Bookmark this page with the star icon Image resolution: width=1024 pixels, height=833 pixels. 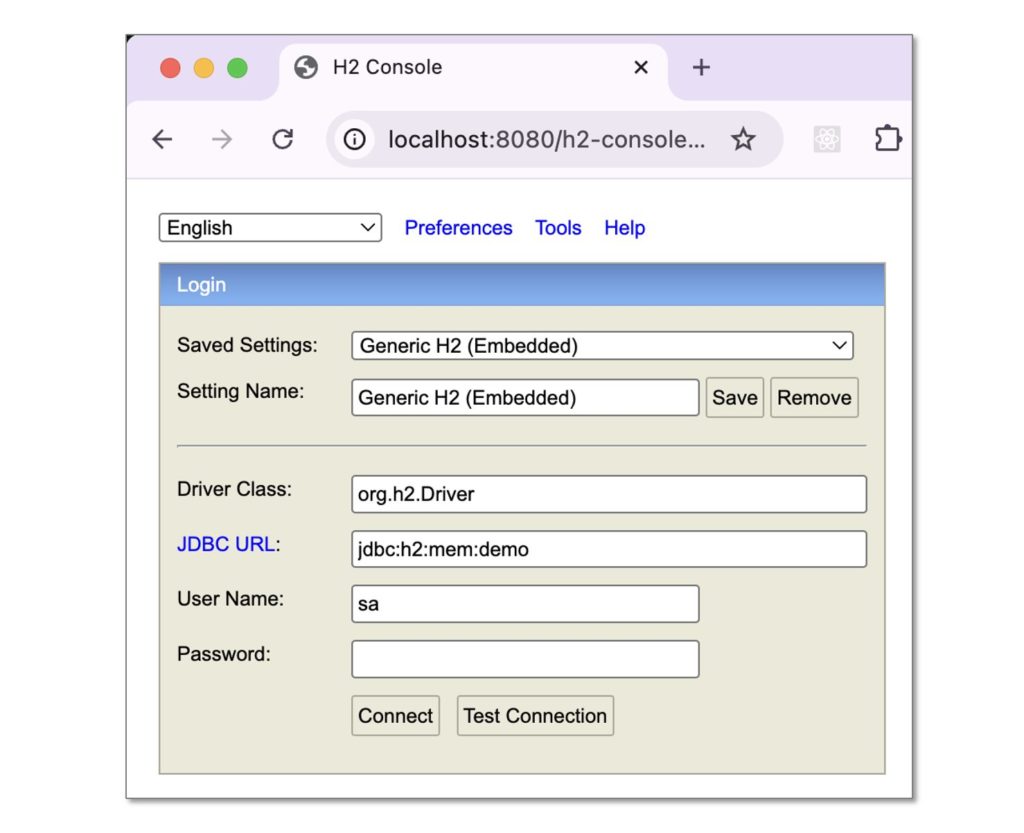742,140
